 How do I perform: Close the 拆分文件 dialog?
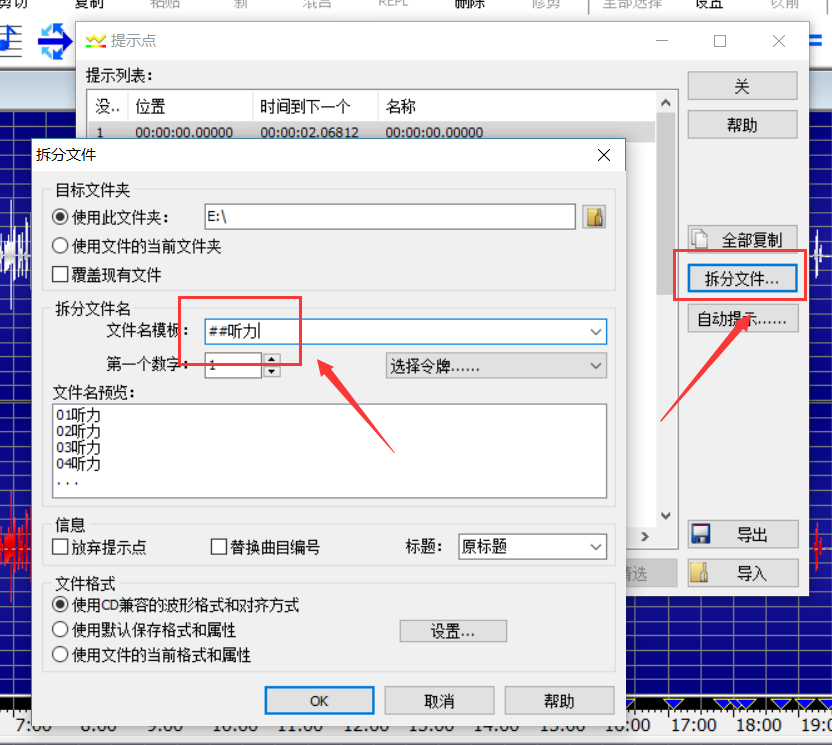coord(603,155)
